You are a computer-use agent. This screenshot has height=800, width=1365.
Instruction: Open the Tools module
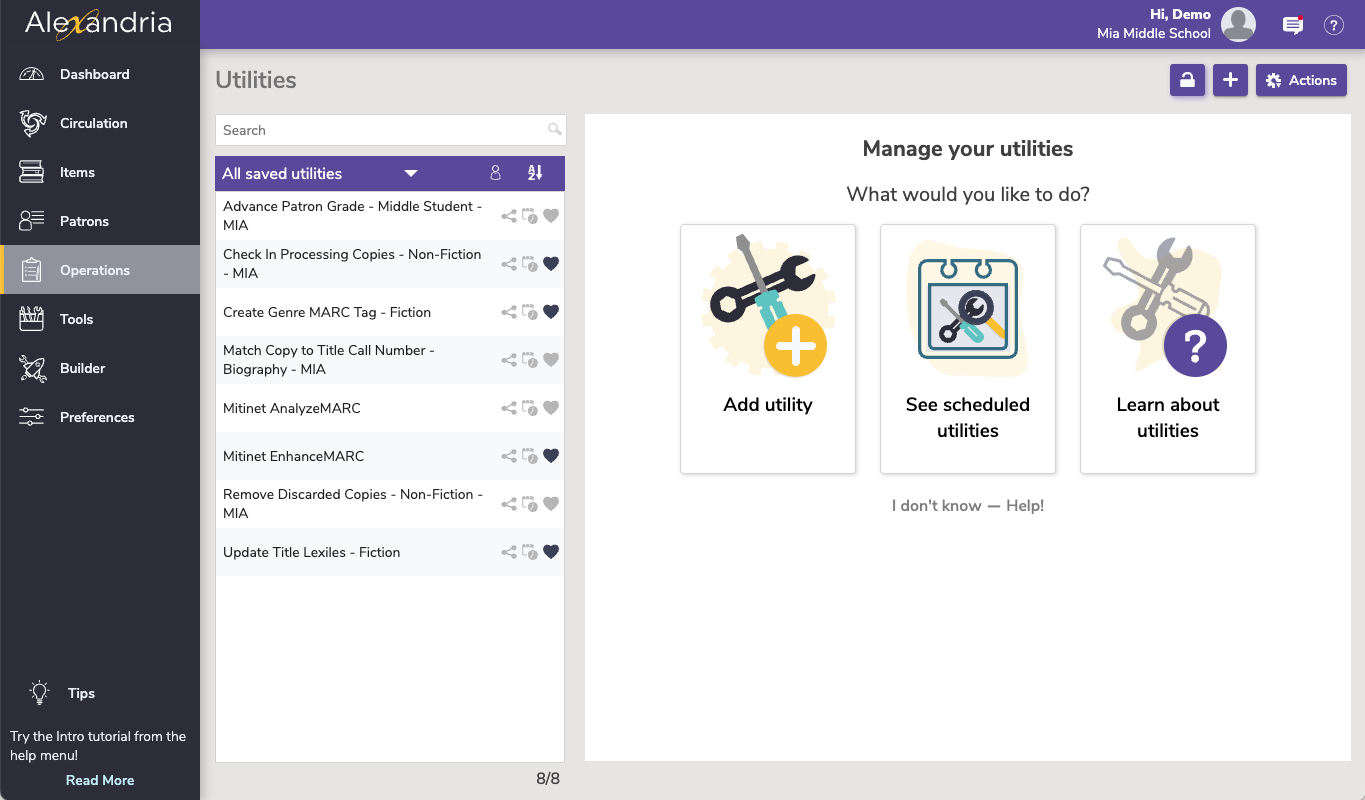click(78, 319)
